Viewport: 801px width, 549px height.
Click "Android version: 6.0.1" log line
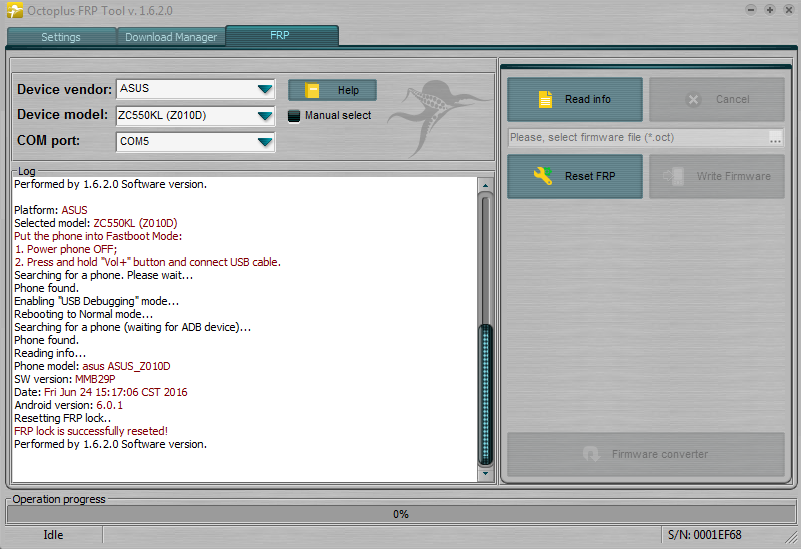(x=68, y=405)
